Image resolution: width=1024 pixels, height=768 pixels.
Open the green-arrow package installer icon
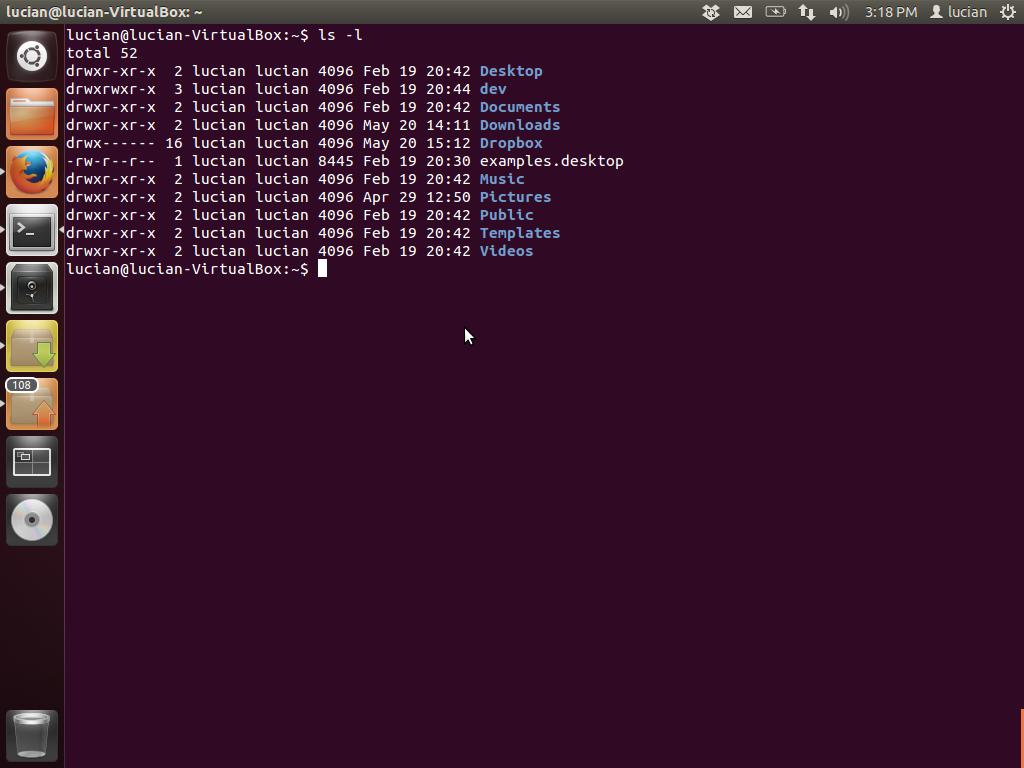[x=32, y=346]
